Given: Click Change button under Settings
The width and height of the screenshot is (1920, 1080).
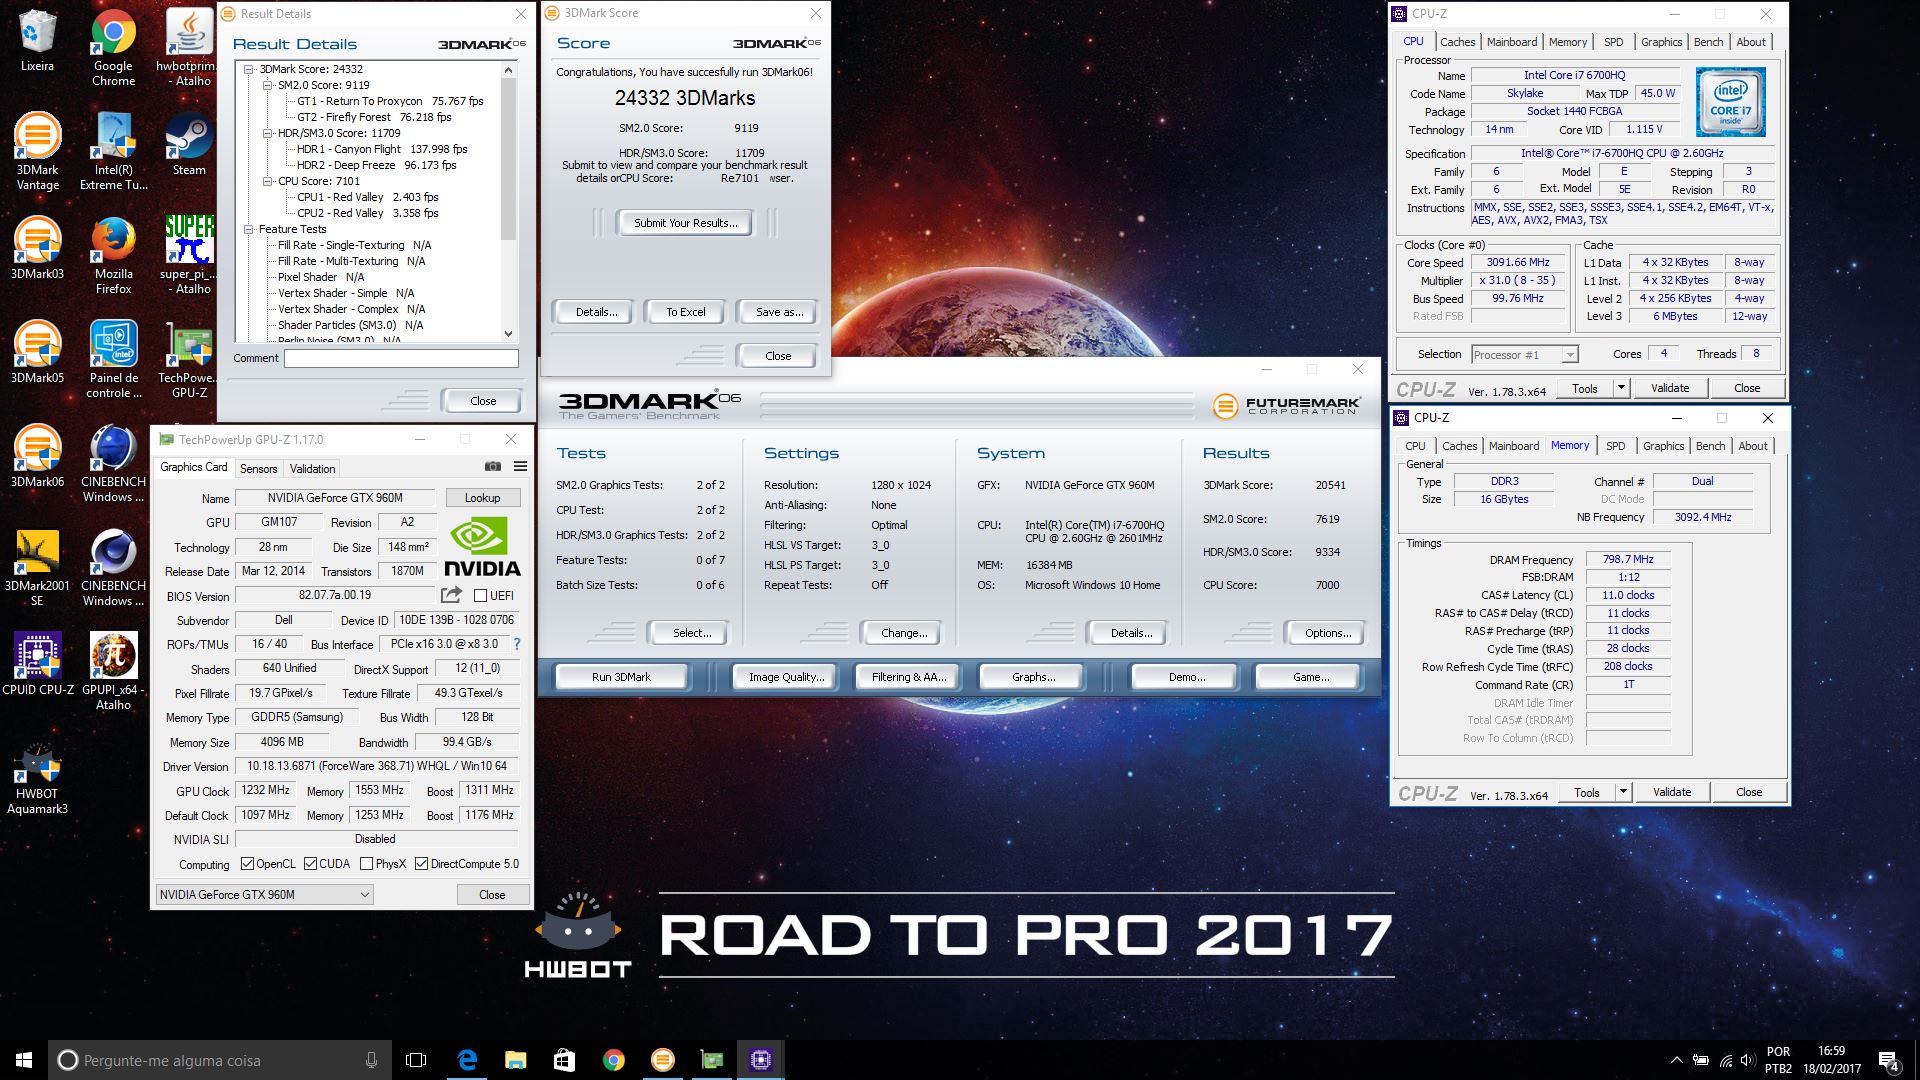Looking at the screenshot, I should coord(904,633).
